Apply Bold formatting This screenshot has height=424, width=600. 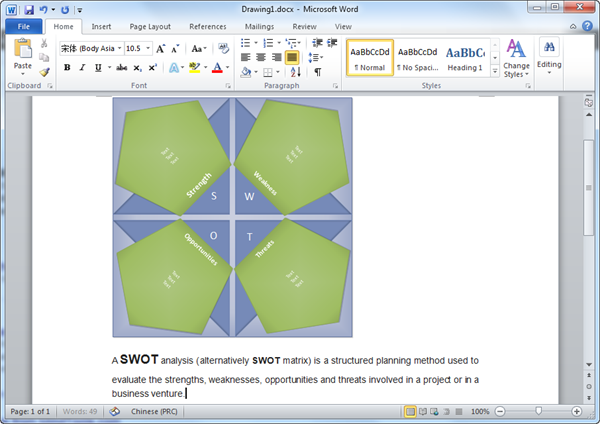tap(67, 68)
